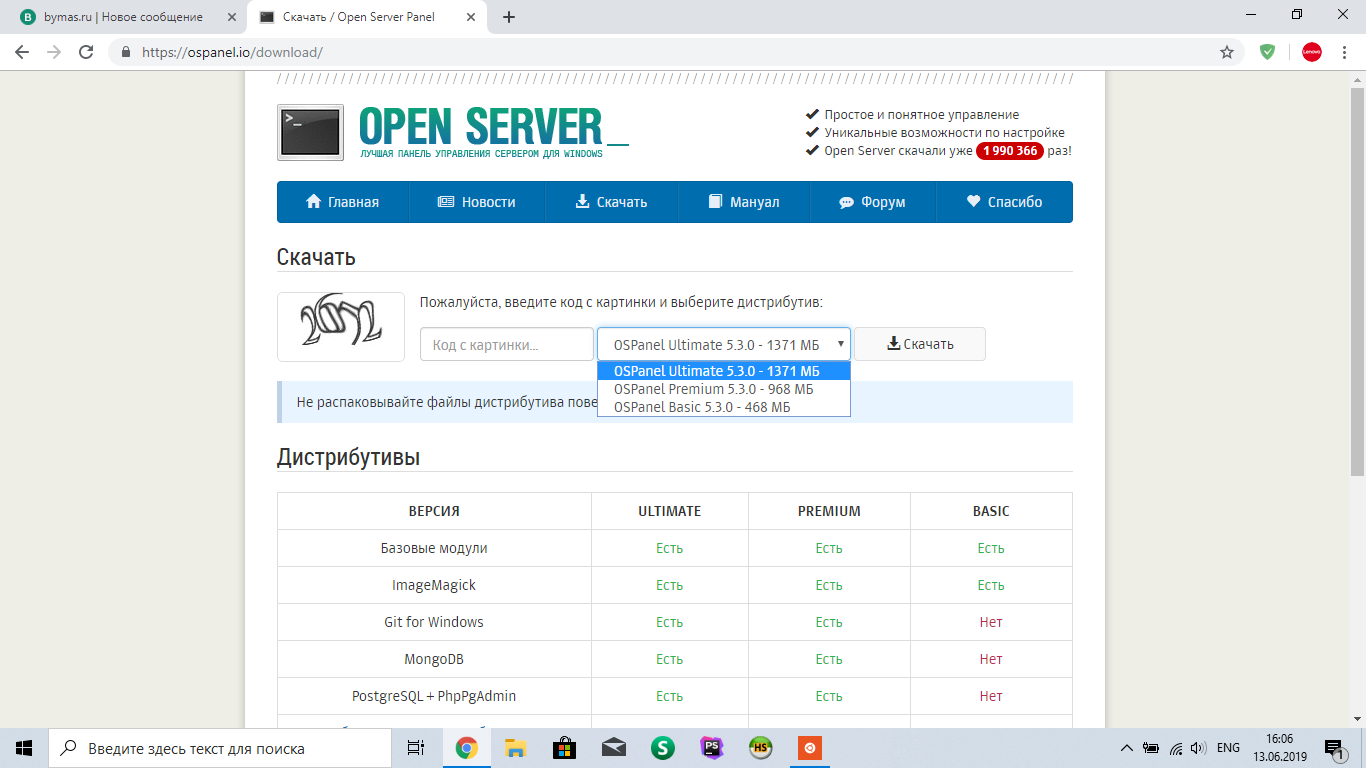Screen dimensions: 1366x768
Task: Click the captcha image
Action: 341,327
